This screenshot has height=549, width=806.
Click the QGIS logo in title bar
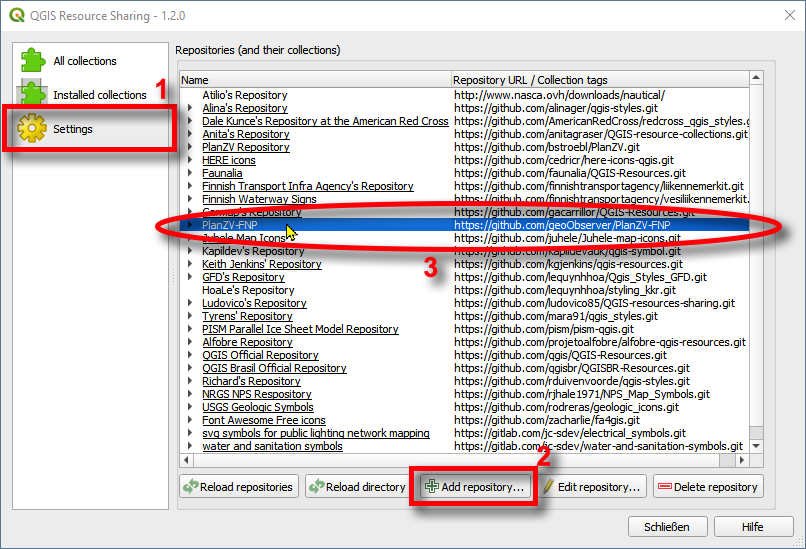[x=17, y=15]
